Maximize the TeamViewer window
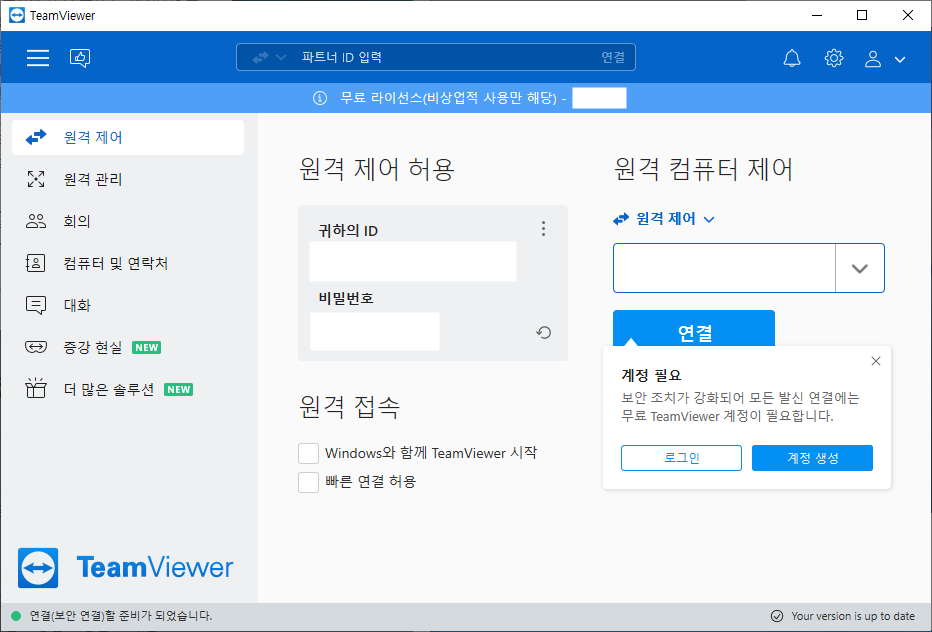932x632 pixels. [x=862, y=15]
